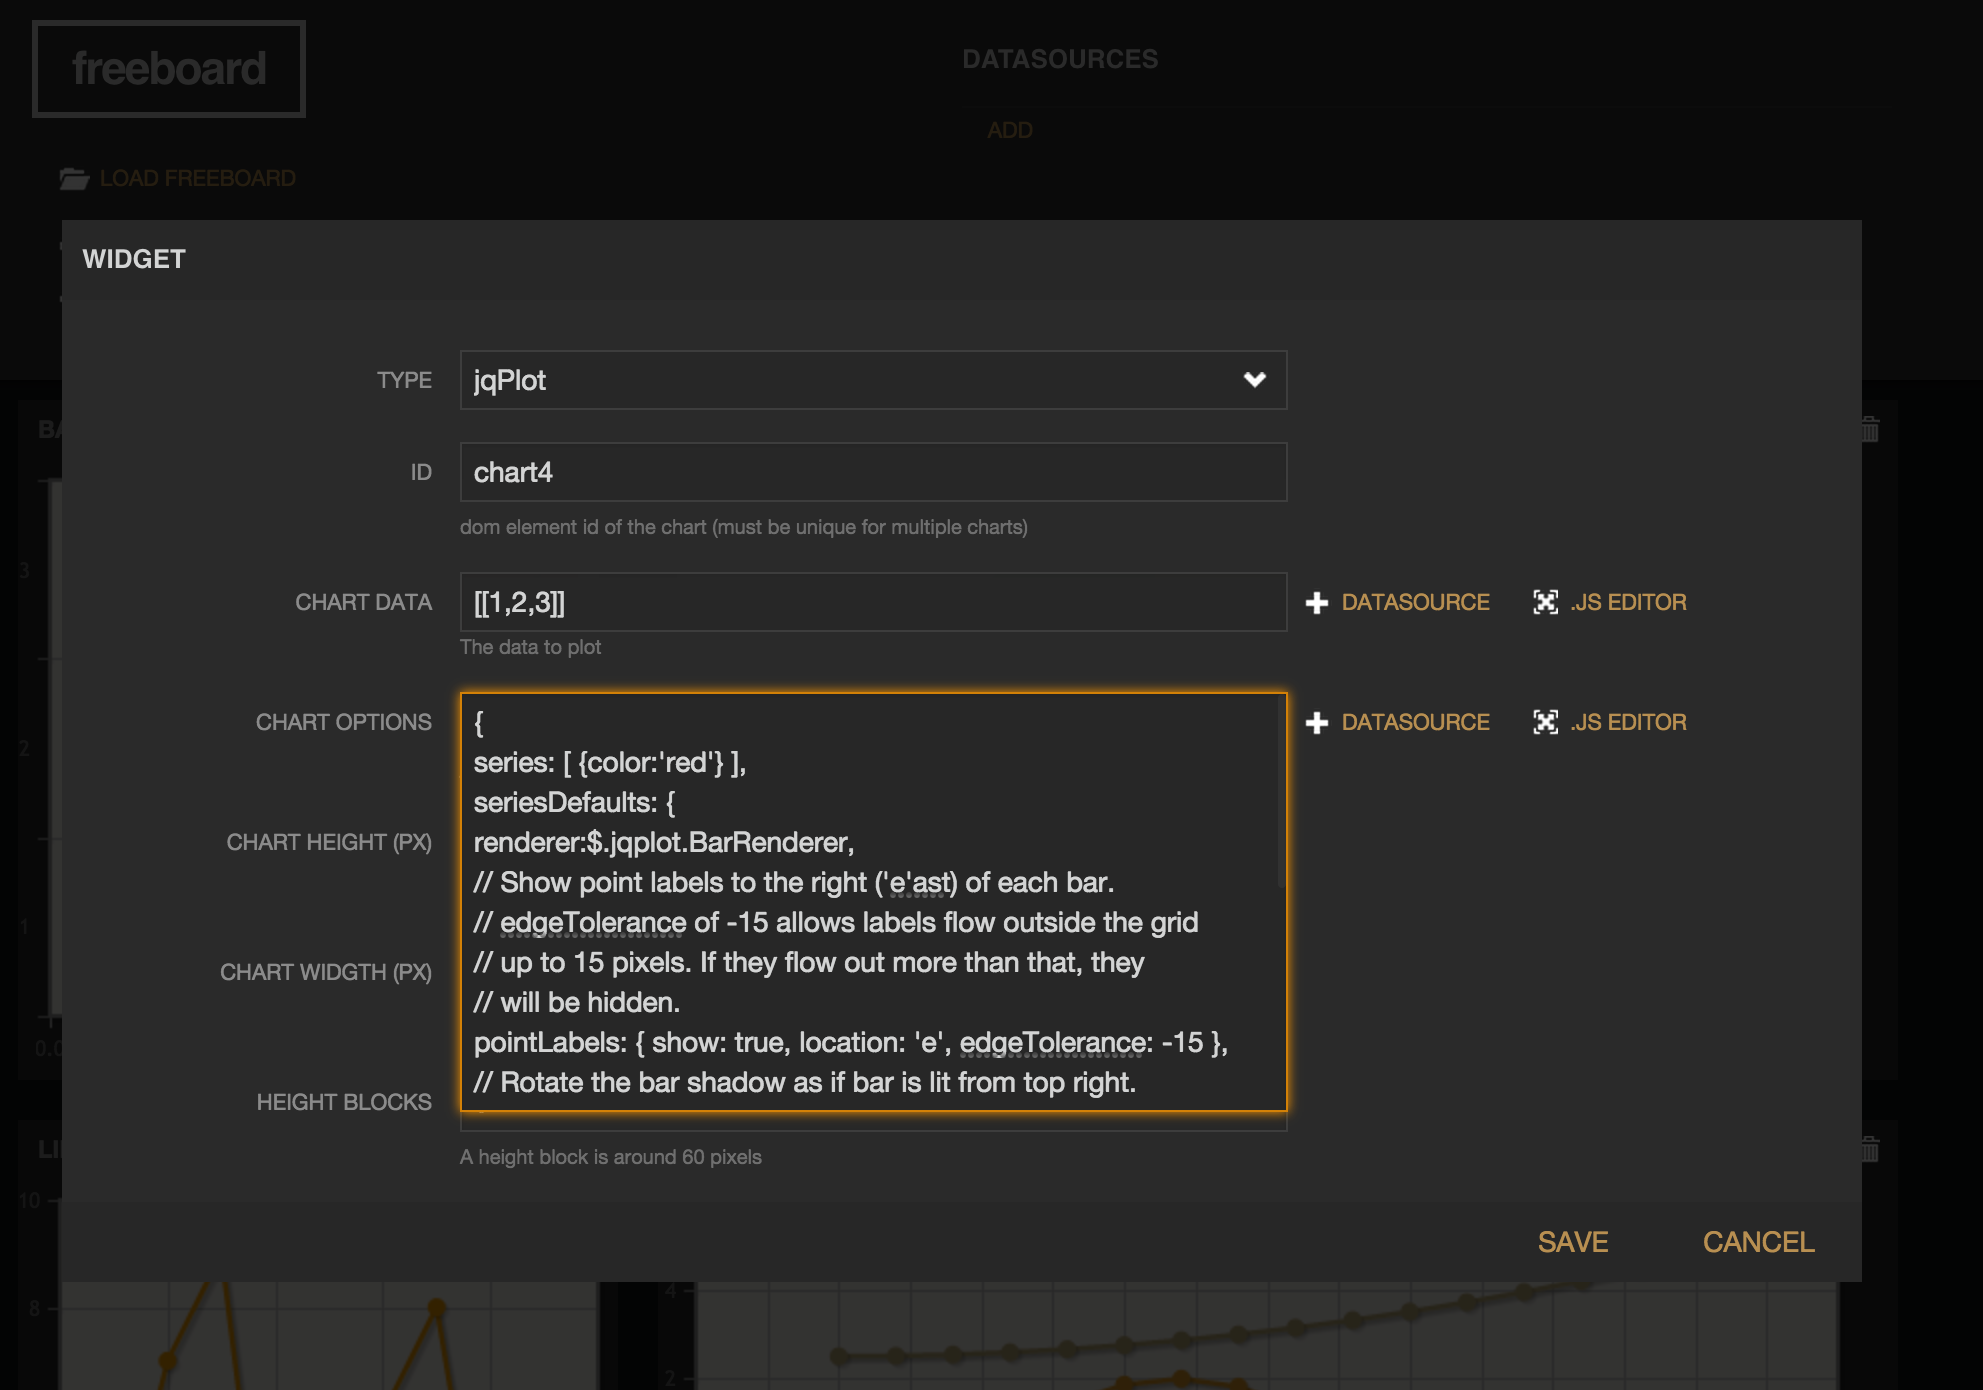Click the upper pane's trash icon

click(1870, 430)
